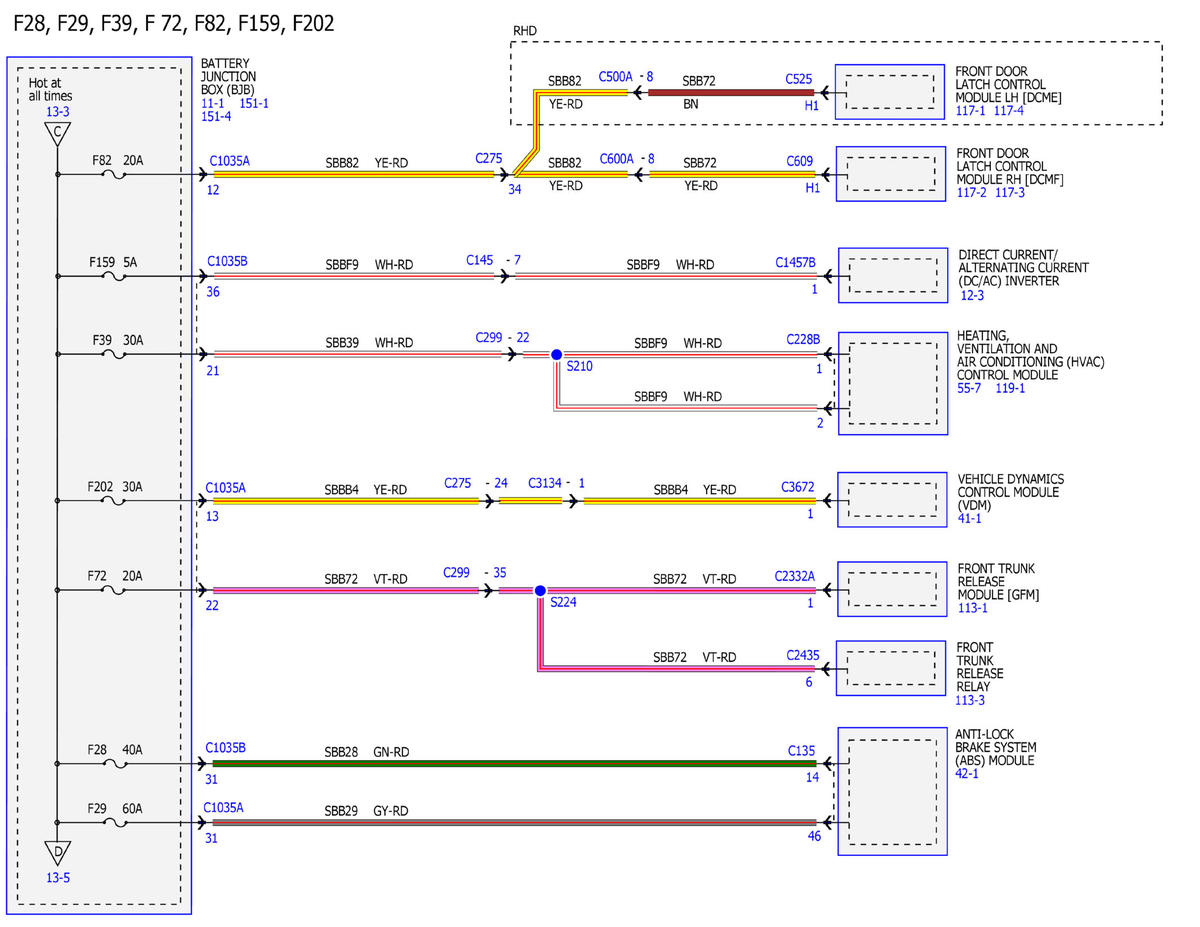The width and height of the screenshot is (1200, 927).
Task: Click the C1035B connector on the F28 circuit
Action: point(227,746)
